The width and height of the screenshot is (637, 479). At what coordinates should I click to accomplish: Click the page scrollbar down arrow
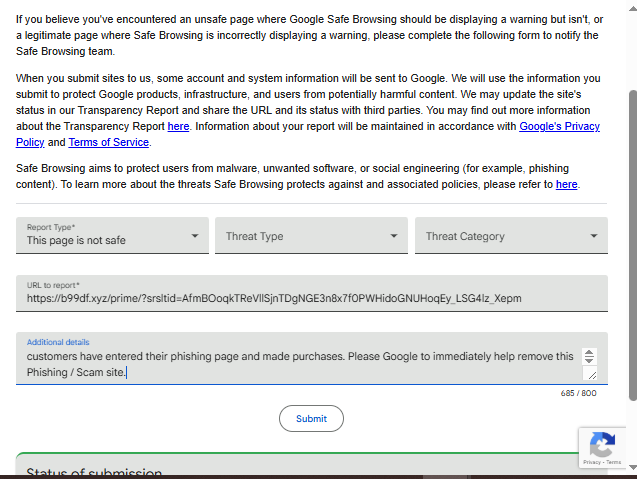(633, 467)
